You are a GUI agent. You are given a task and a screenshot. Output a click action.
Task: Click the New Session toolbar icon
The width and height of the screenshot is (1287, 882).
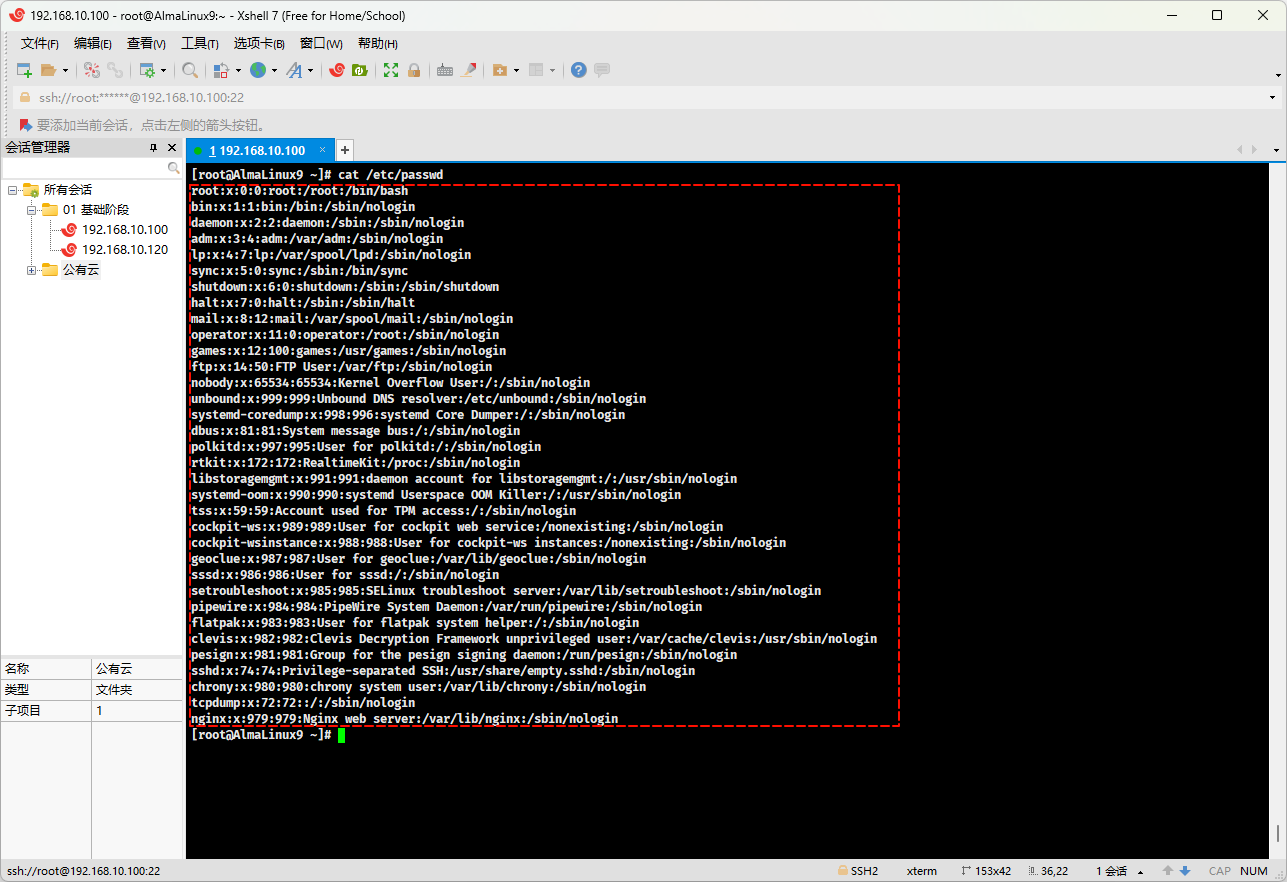pos(25,70)
